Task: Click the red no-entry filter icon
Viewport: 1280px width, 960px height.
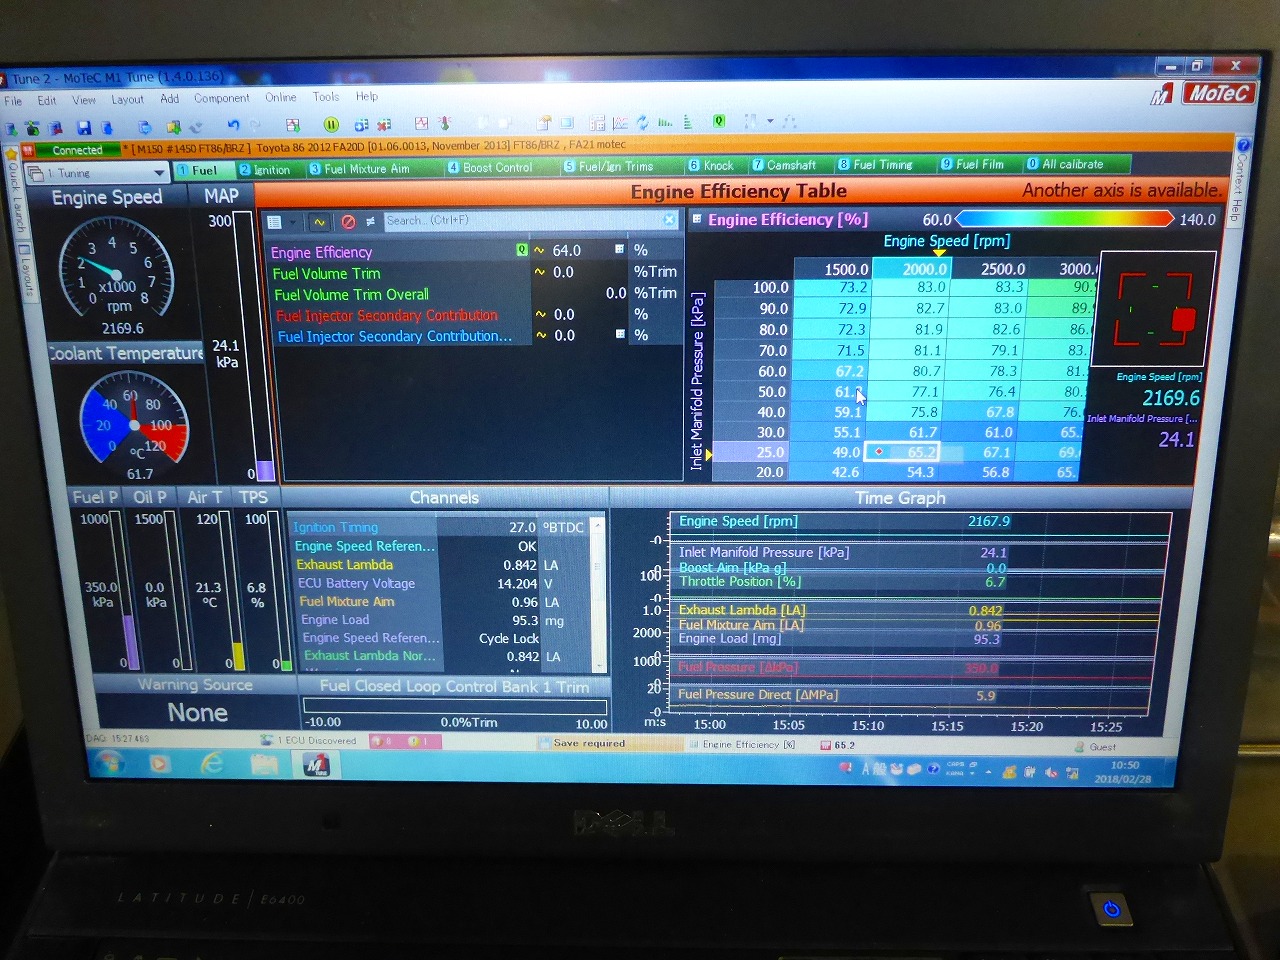Action: 348,222
